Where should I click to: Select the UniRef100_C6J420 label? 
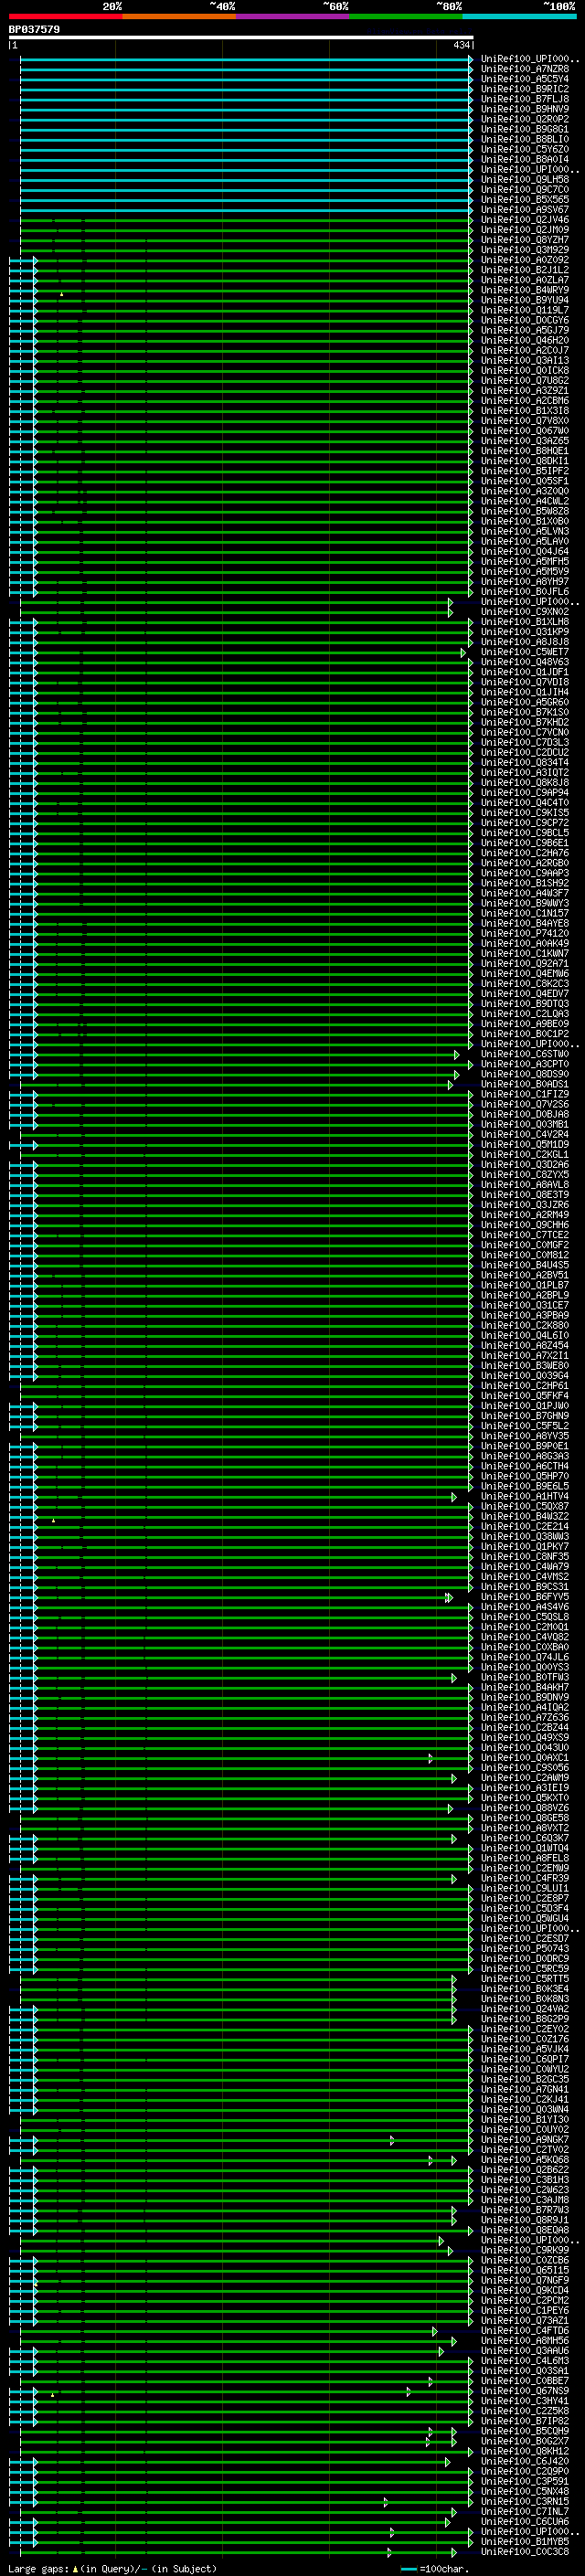(x=525, y=2461)
